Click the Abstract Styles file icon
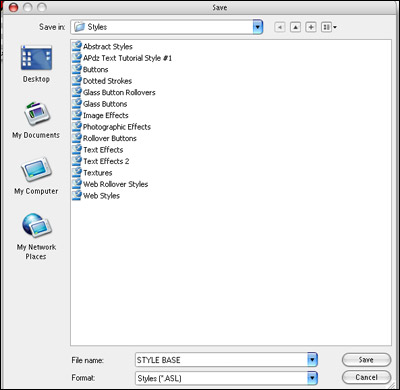 pyautogui.click(x=77, y=46)
